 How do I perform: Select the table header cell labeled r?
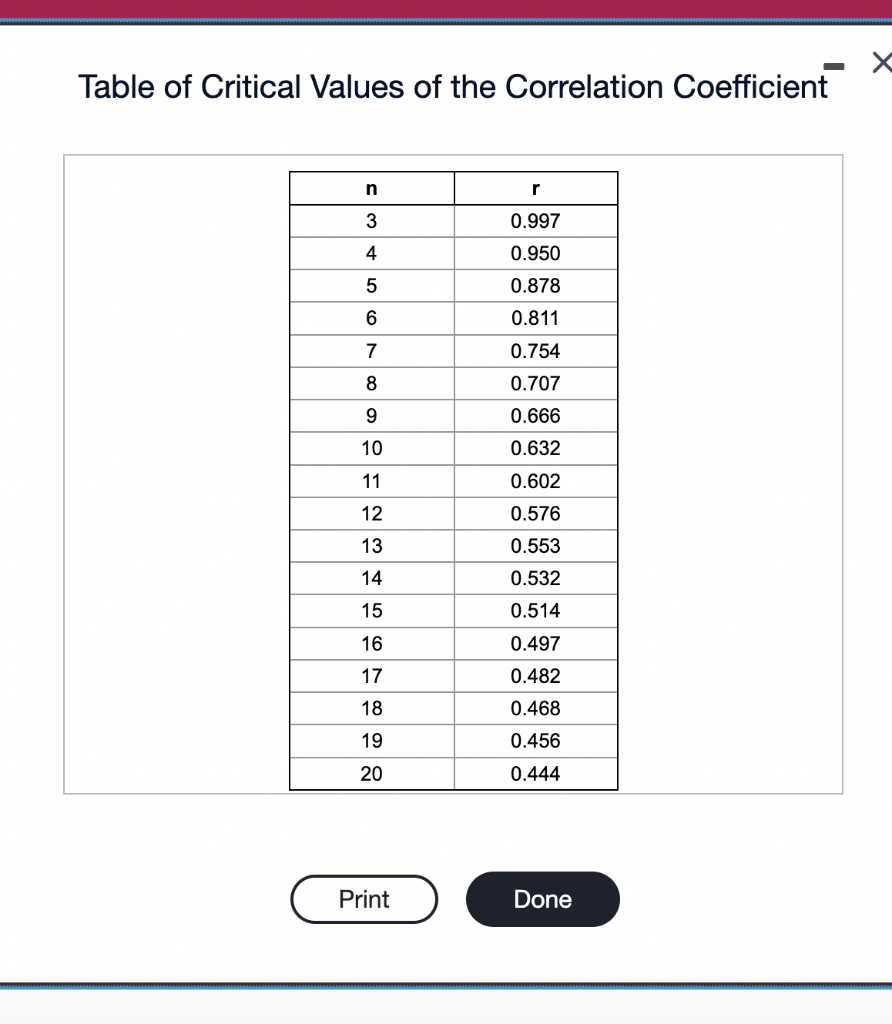(535, 187)
